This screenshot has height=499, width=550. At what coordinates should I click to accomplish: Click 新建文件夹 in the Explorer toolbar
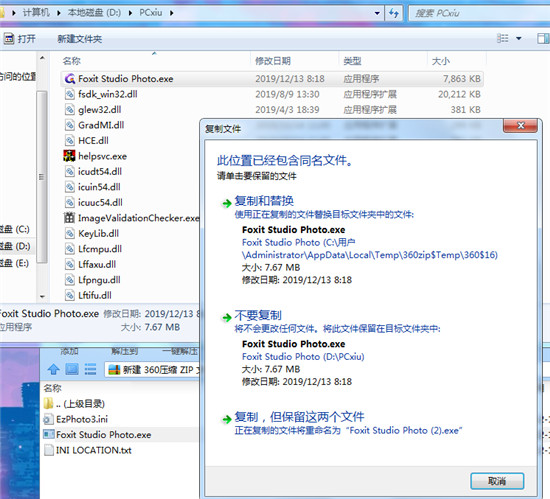tap(80, 39)
